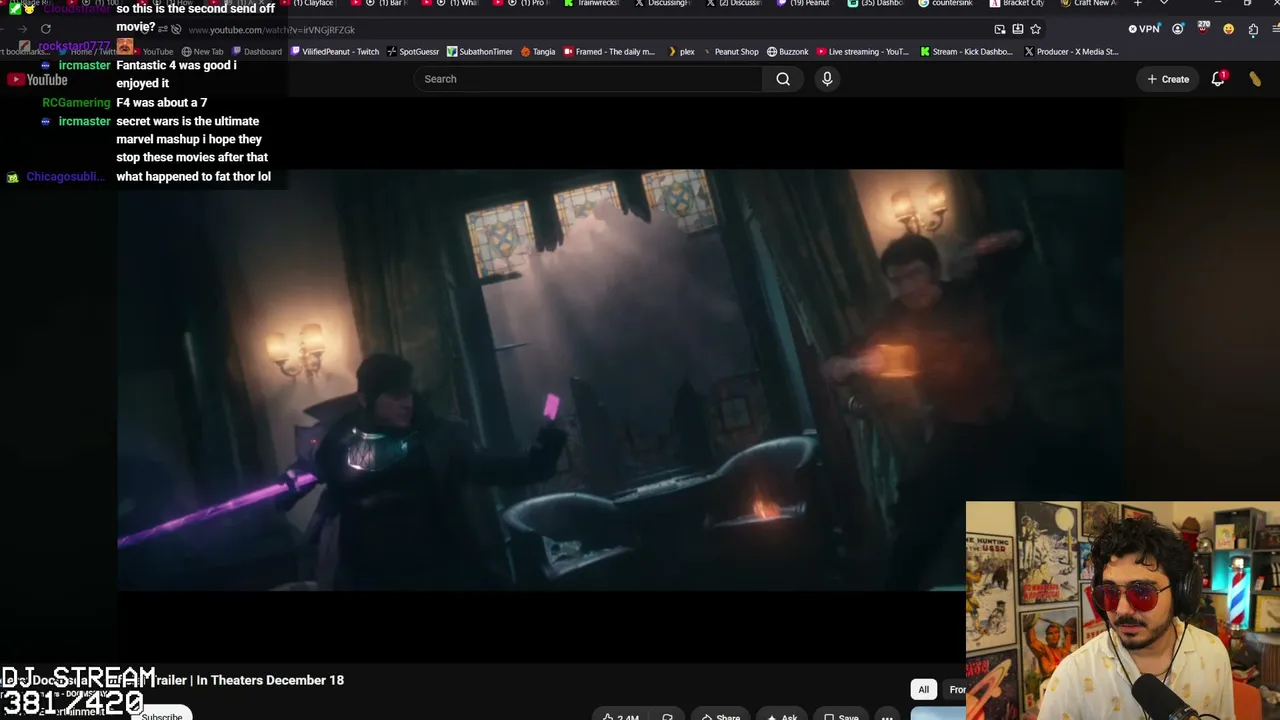Open the SpotGuessr bookmark
Image resolution: width=1280 pixels, height=720 pixels.
pos(413,52)
